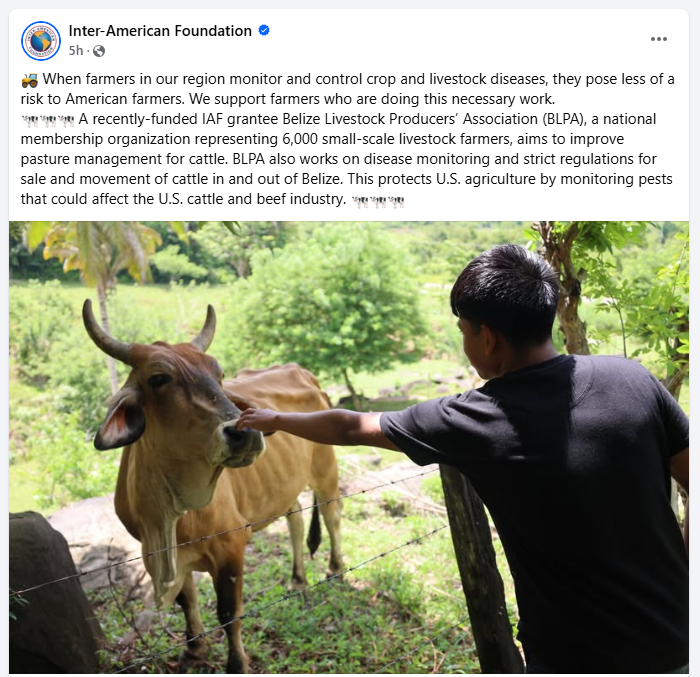Image resolution: width=700 pixels, height=677 pixels.
Task: Open the cattle photo attached to the post
Action: 349,447
